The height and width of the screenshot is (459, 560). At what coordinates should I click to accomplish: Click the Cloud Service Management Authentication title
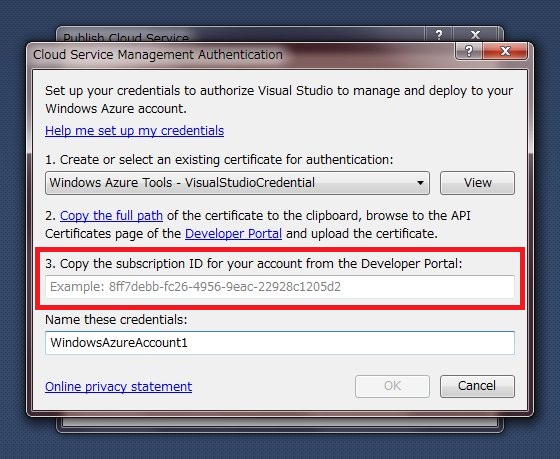click(x=158, y=55)
